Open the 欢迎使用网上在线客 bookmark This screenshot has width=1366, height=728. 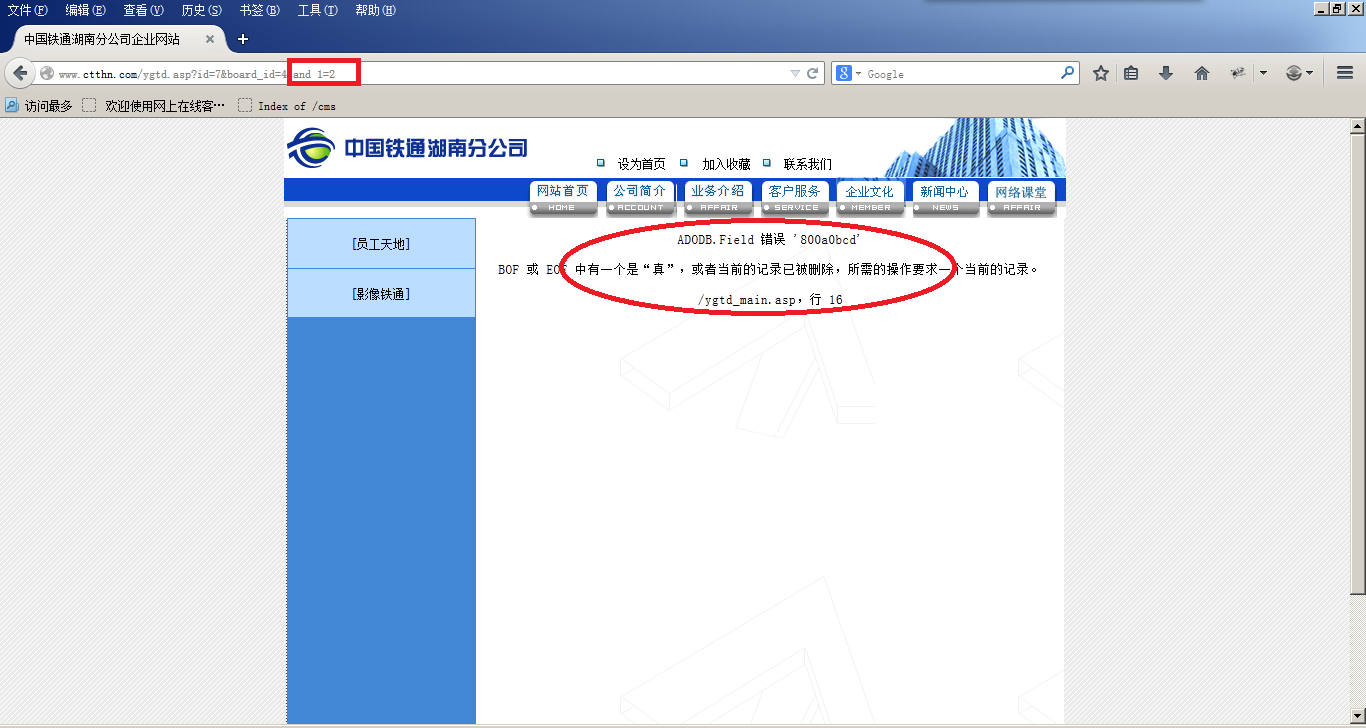[x=154, y=105]
